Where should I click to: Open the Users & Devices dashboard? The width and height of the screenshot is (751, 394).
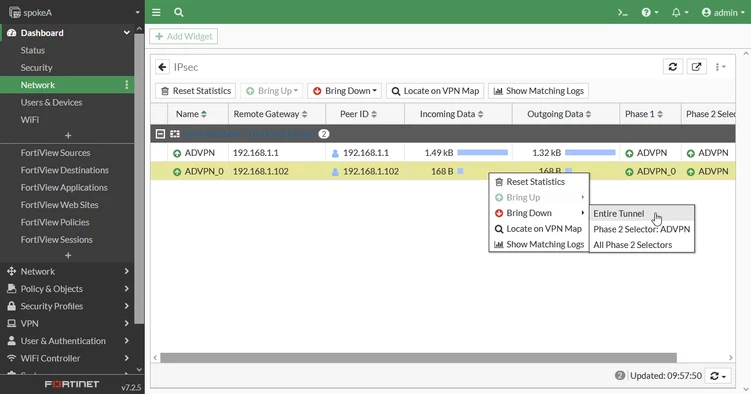tap(51, 102)
